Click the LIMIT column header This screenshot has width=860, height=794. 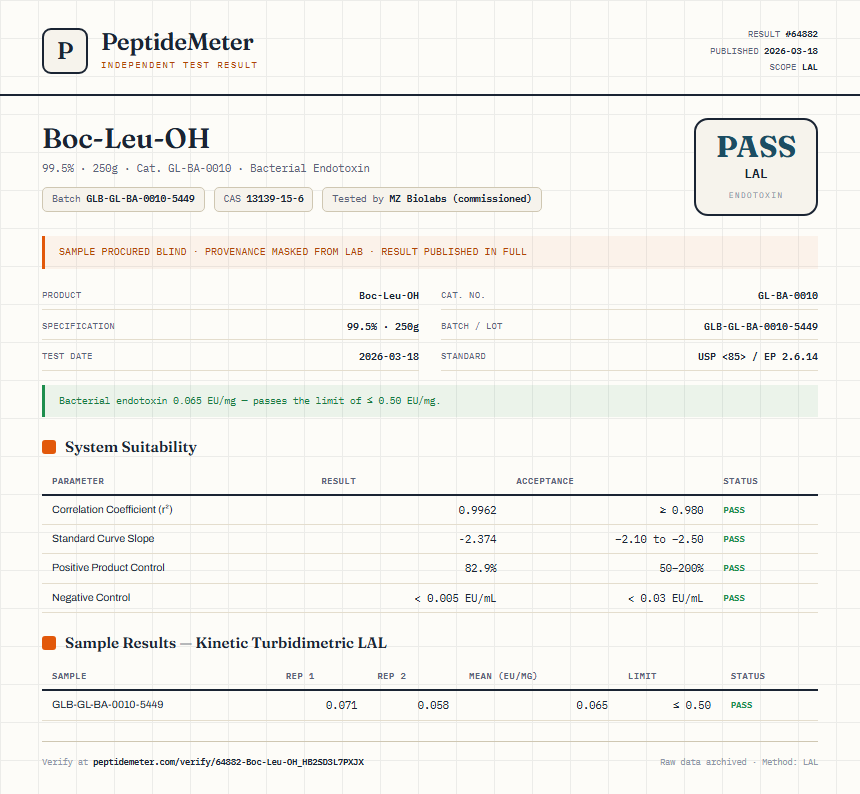pos(642,676)
